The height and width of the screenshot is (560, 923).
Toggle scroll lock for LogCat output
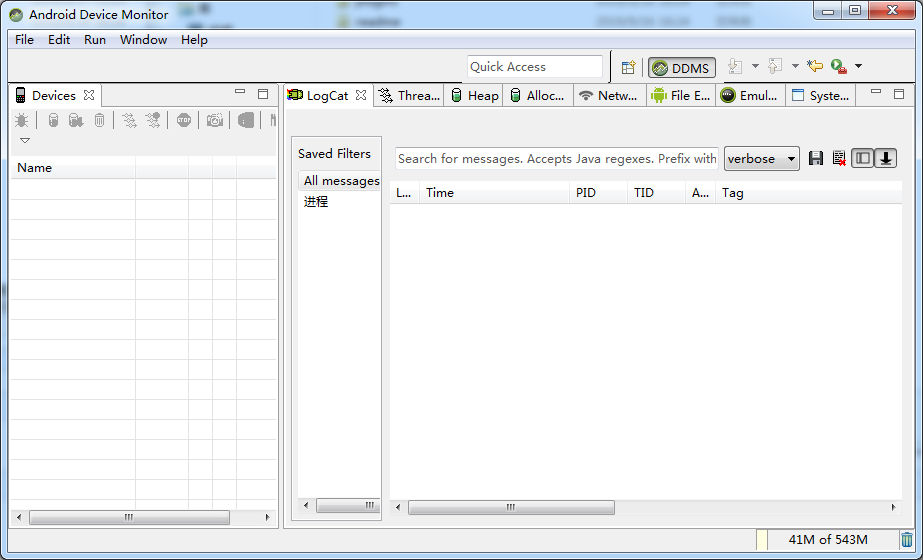coord(886,159)
